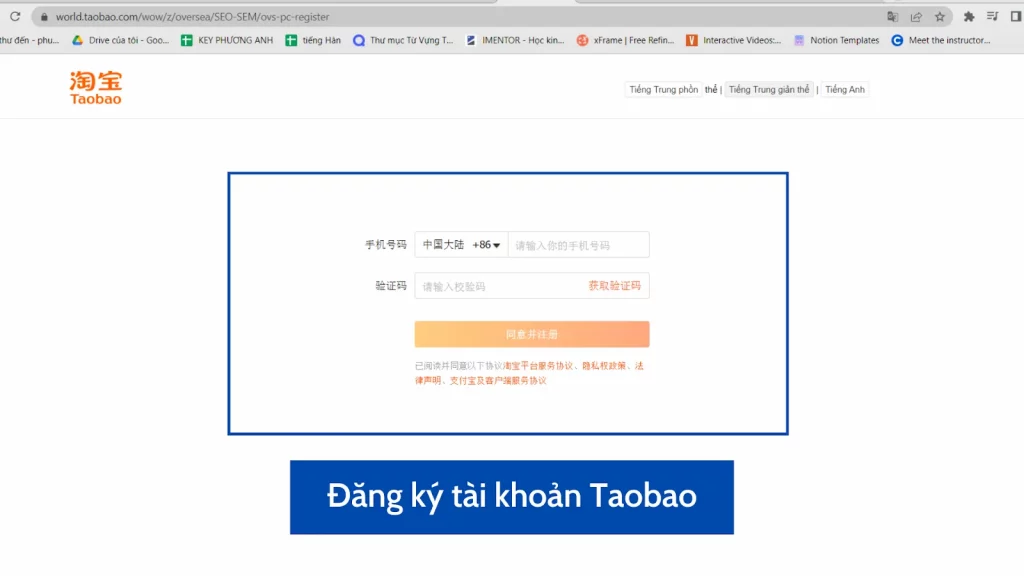Open Interactive Videos bookmark

pos(734,40)
